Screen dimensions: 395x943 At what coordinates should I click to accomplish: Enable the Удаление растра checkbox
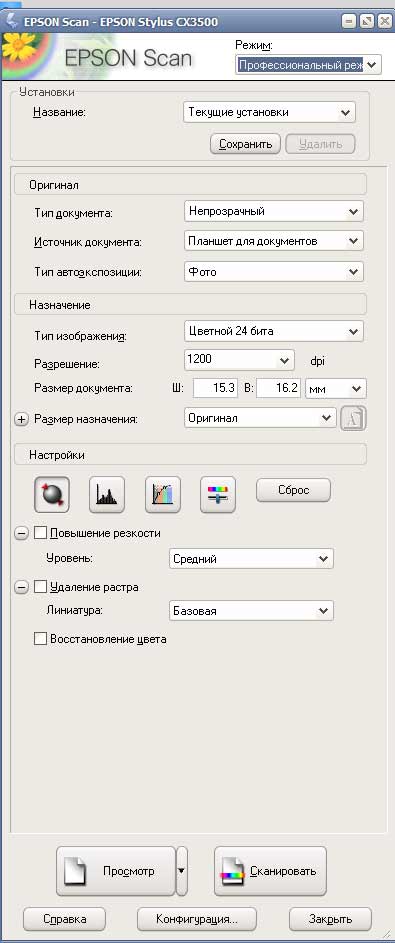[x=40, y=586]
